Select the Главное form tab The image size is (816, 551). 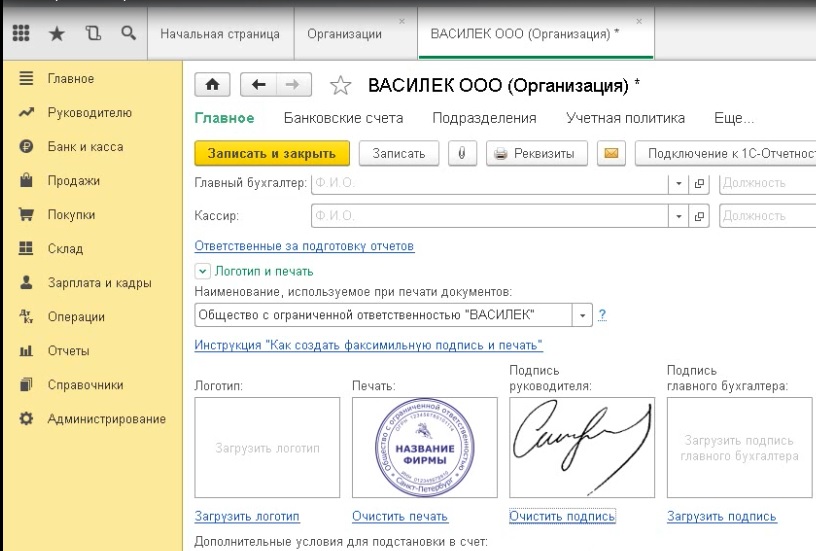coord(224,118)
